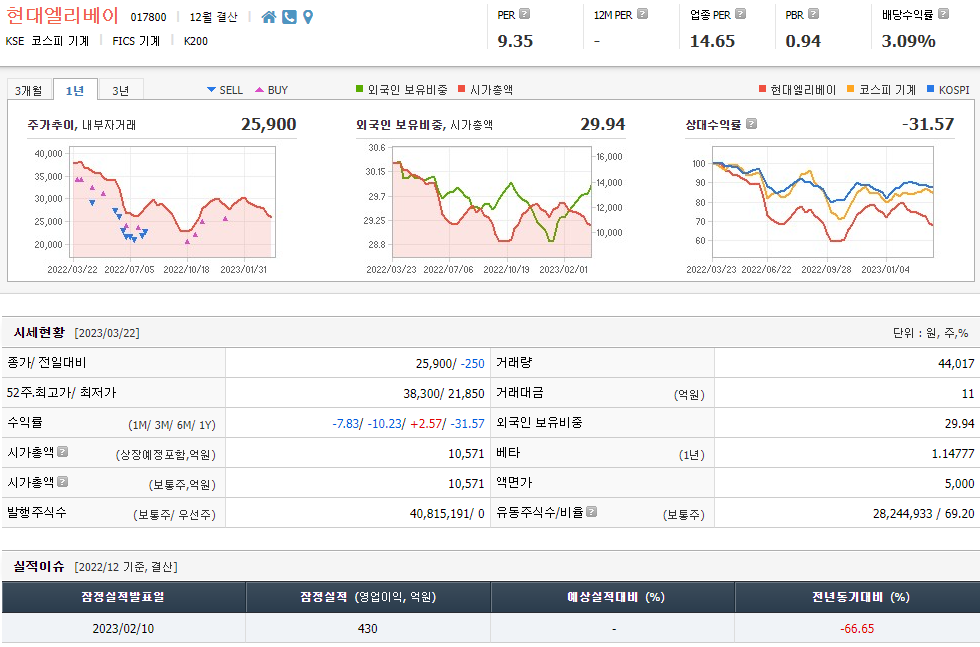The width and height of the screenshot is (980, 647).
Task: Click the 액면가 value 5,000
Action: [x=959, y=483]
